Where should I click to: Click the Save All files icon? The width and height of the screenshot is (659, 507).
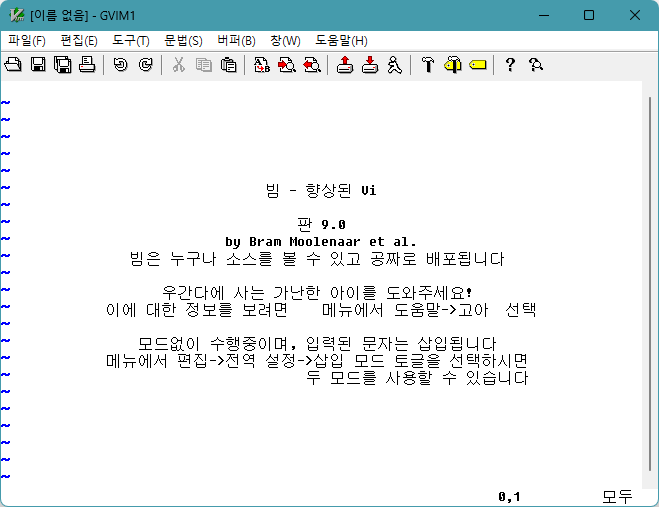pyautogui.click(x=63, y=65)
